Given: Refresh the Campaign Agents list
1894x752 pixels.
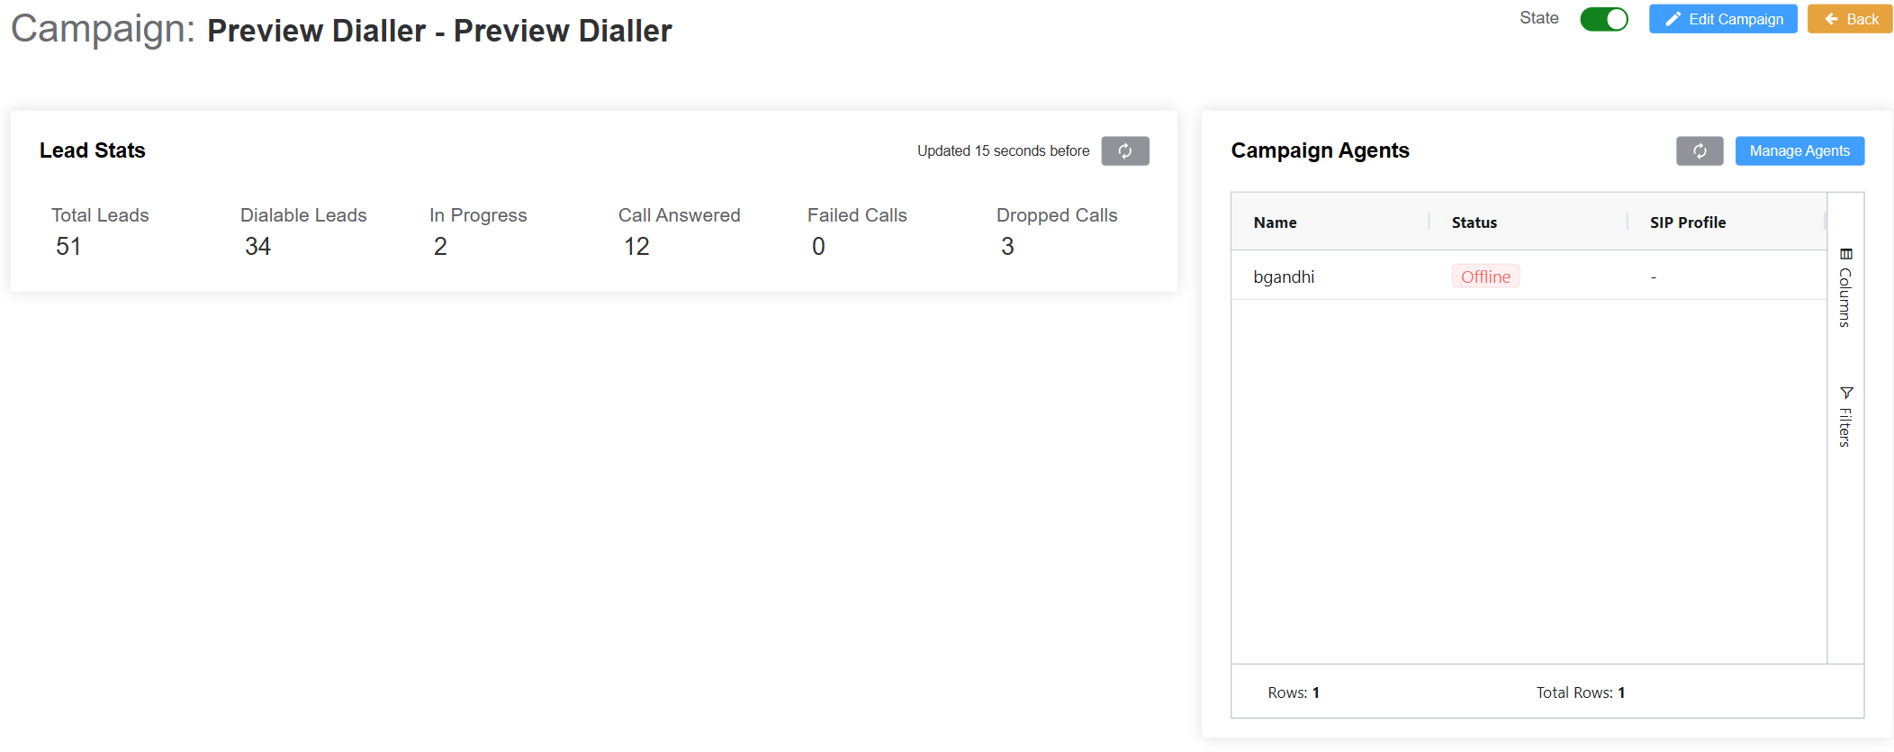Looking at the screenshot, I should coord(1699,151).
